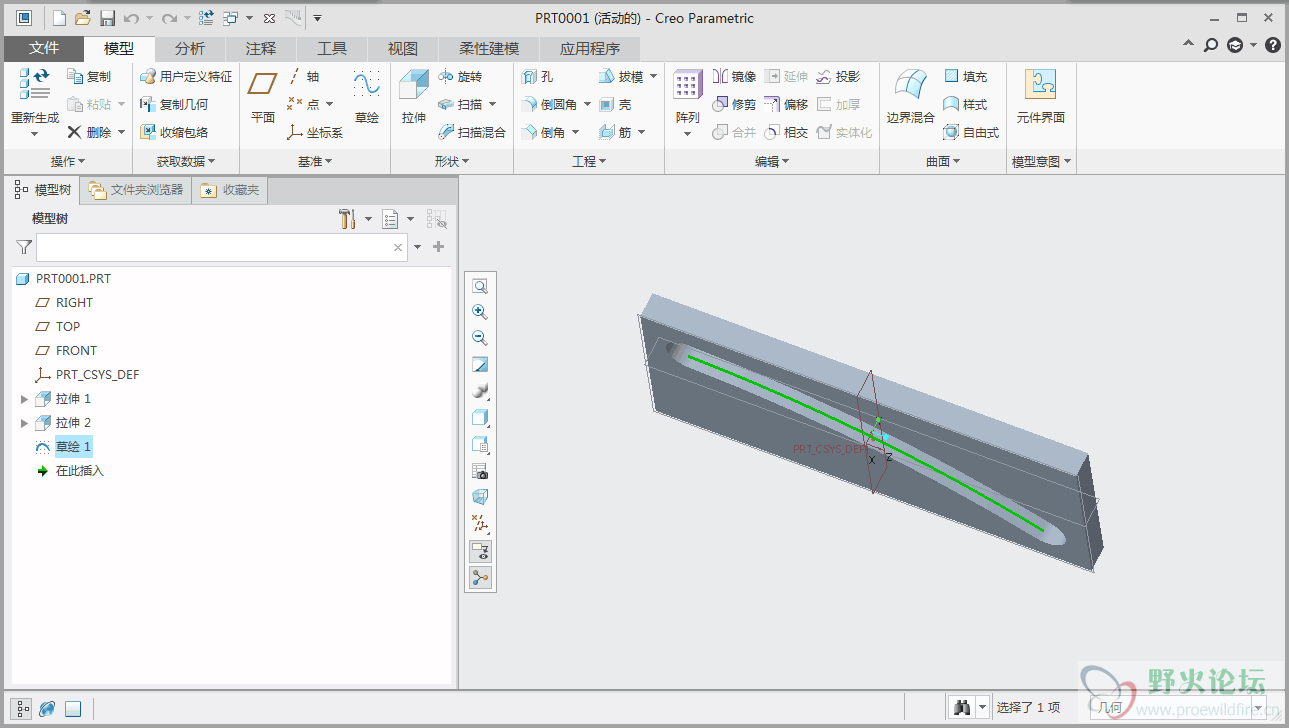
Task: Click the Style (样式) surface tool
Action: pos(965,104)
